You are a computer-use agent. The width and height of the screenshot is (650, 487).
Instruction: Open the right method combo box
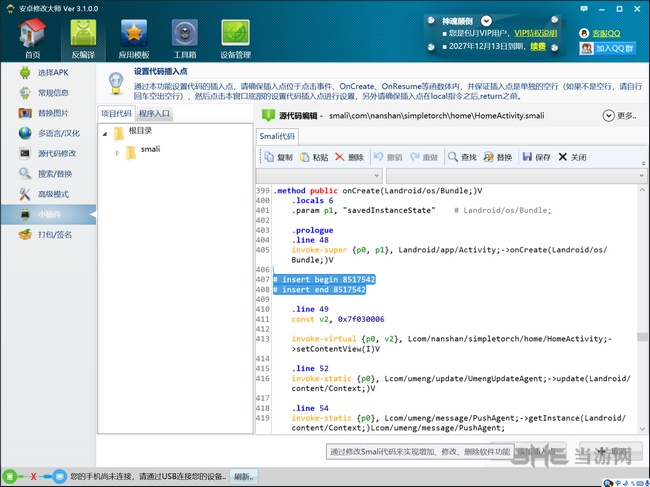click(x=517, y=176)
